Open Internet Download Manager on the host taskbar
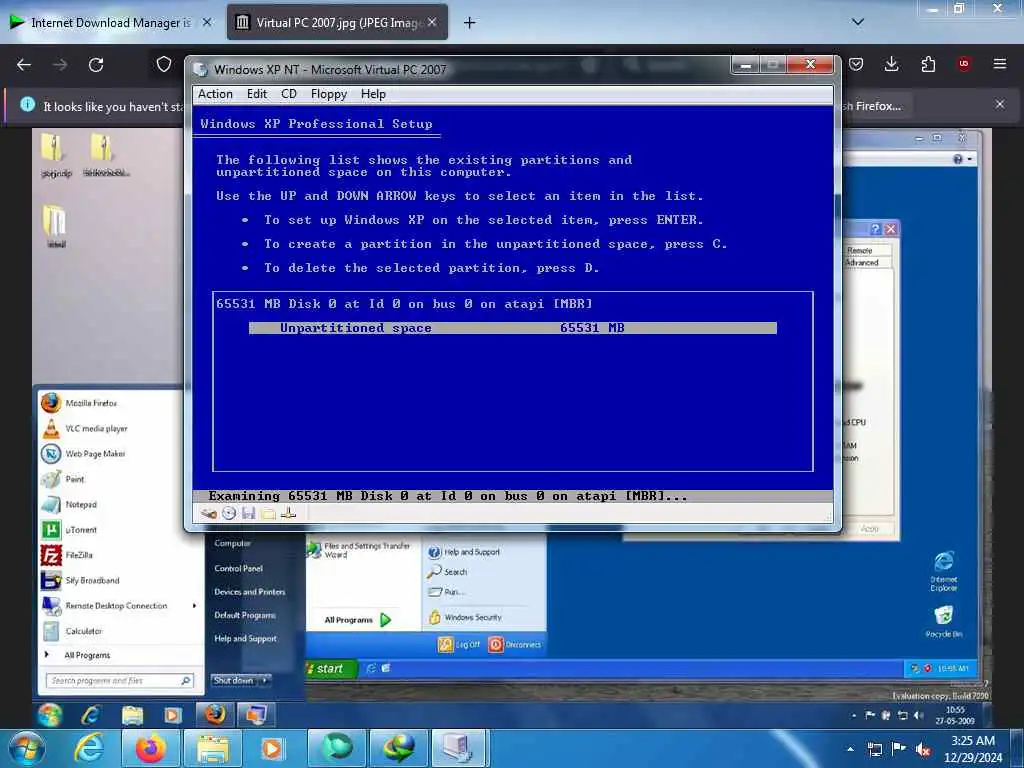Image resolution: width=1024 pixels, height=768 pixels. coord(399,748)
